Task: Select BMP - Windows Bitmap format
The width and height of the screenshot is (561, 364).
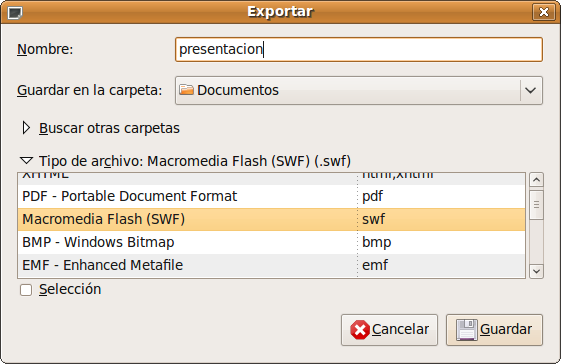Action: pos(271,242)
